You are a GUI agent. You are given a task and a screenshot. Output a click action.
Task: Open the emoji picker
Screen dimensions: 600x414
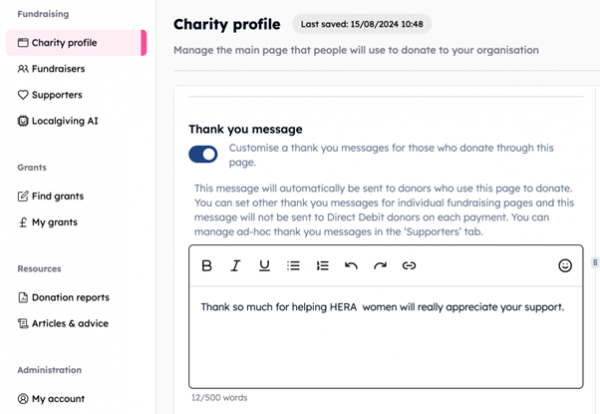(565, 266)
